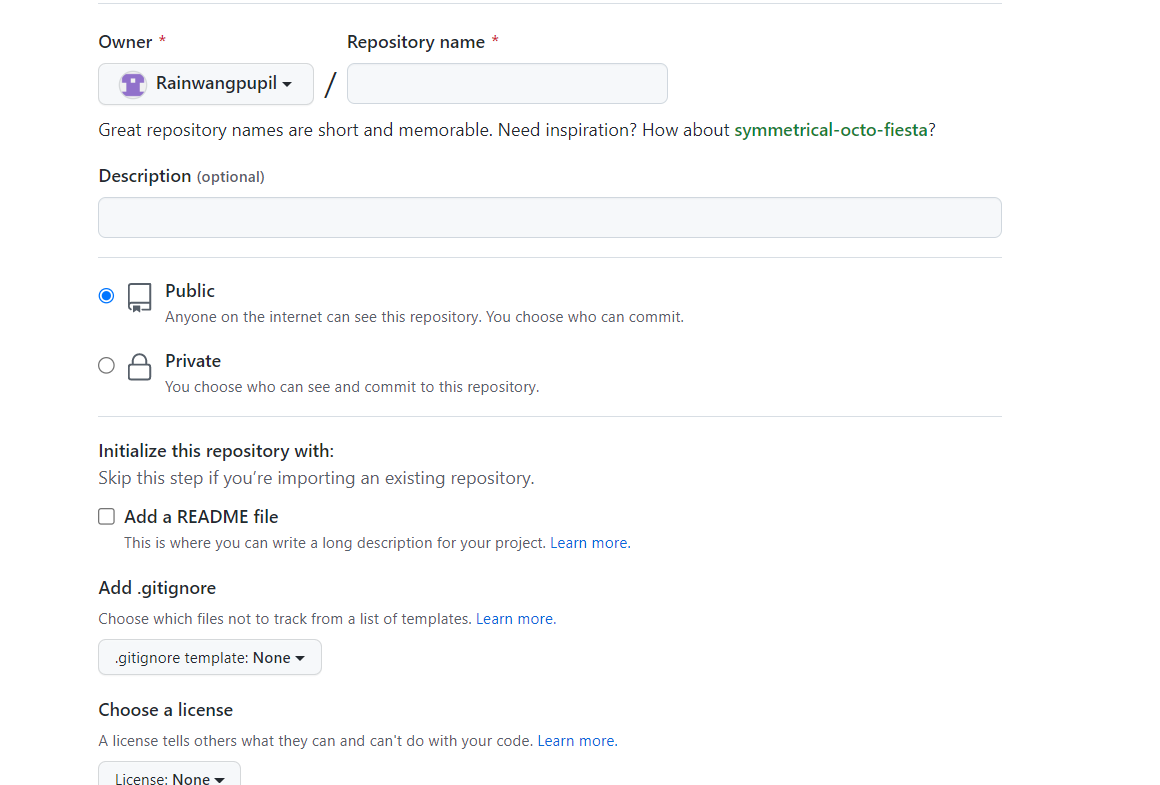Screen dimensions: 1160x785
Task: Click the 'Add .gitignore' heading
Action: pyautogui.click(x=158, y=588)
